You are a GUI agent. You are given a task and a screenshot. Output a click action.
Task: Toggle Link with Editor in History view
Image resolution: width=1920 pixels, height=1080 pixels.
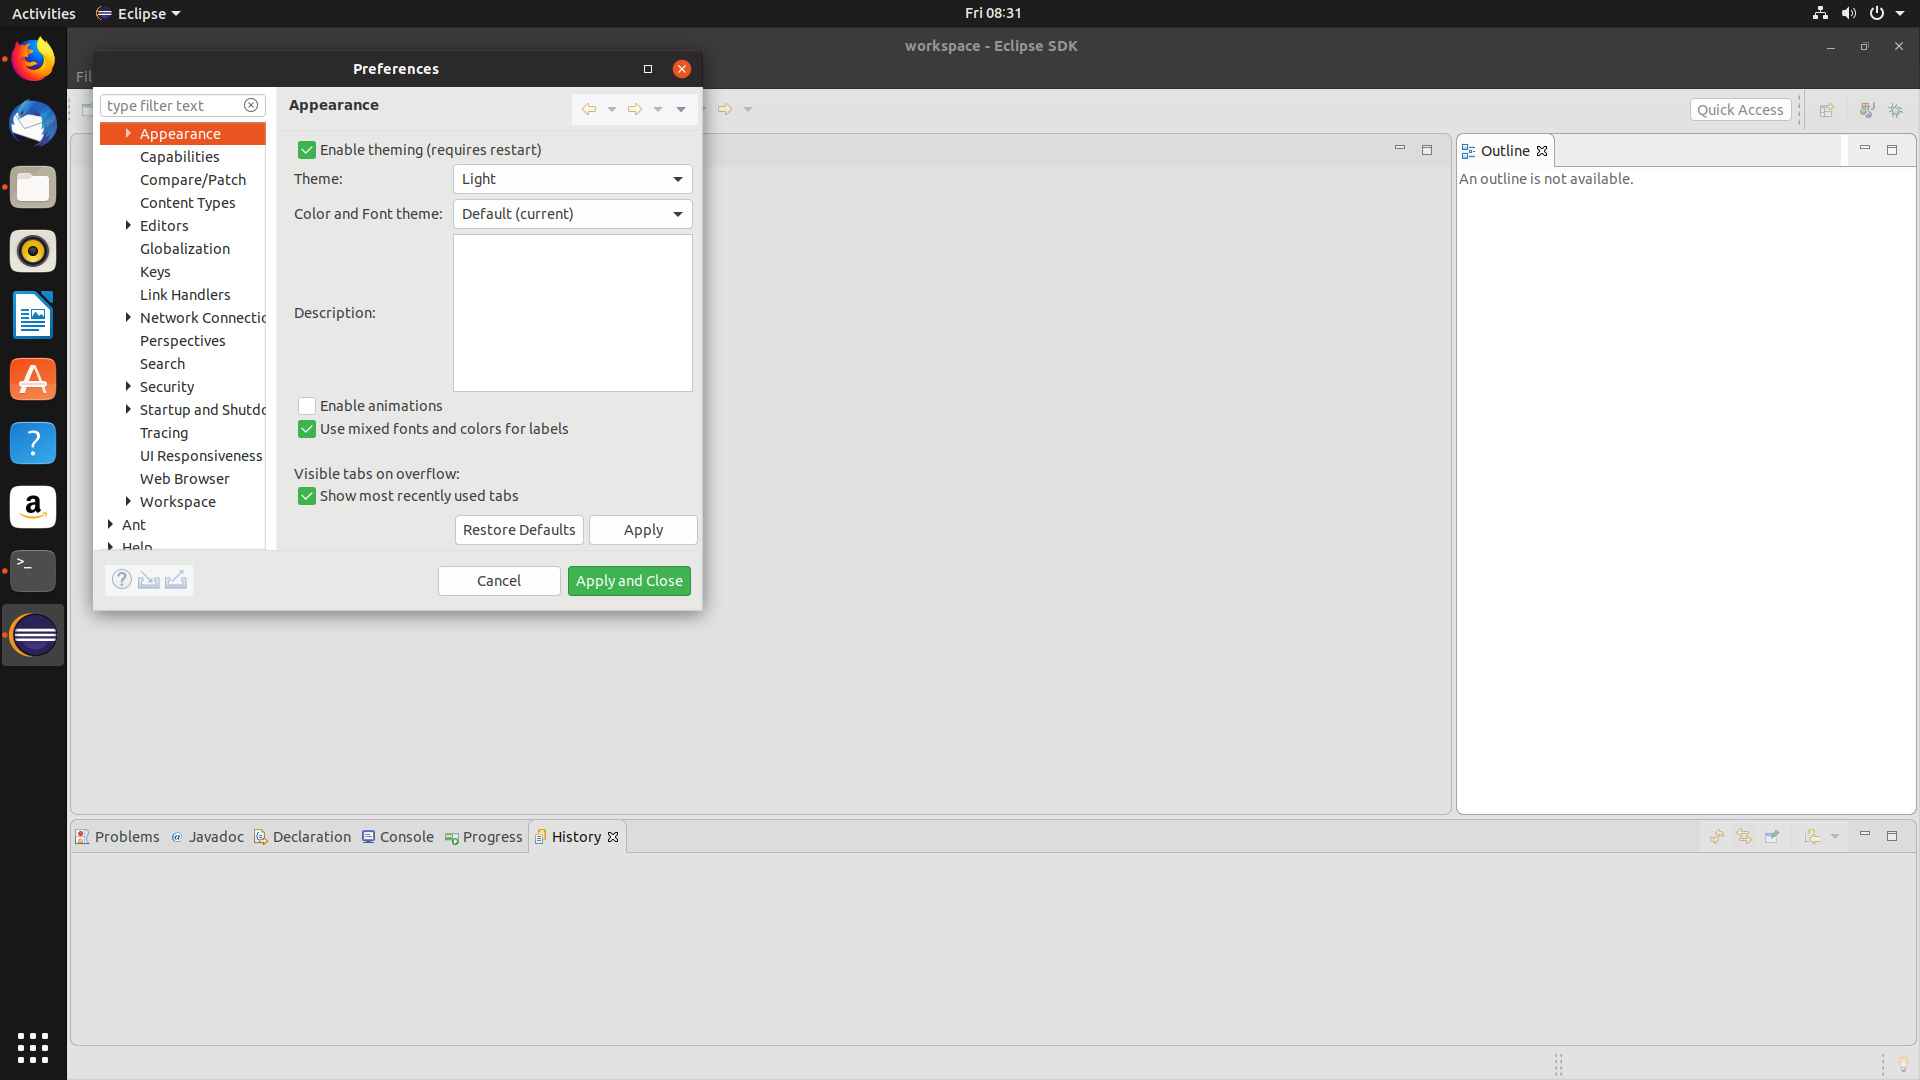pos(1744,836)
